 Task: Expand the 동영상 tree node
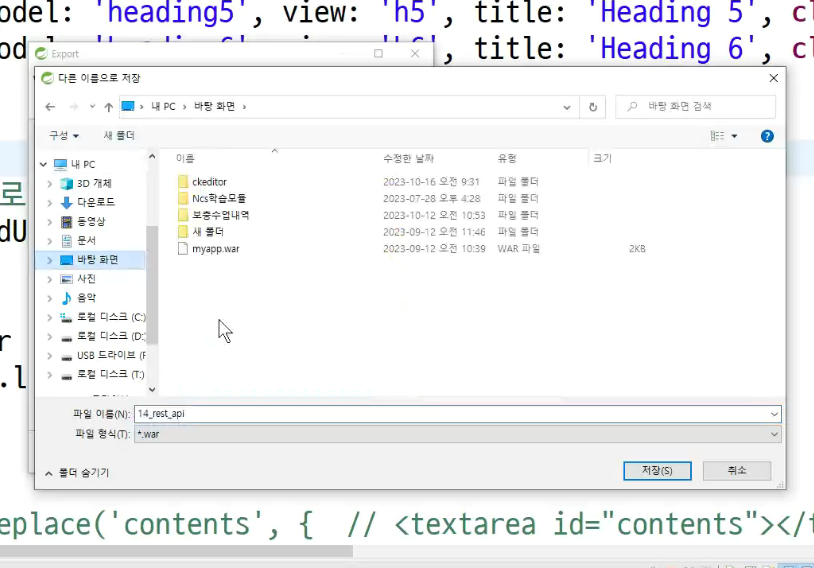[50, 222]
